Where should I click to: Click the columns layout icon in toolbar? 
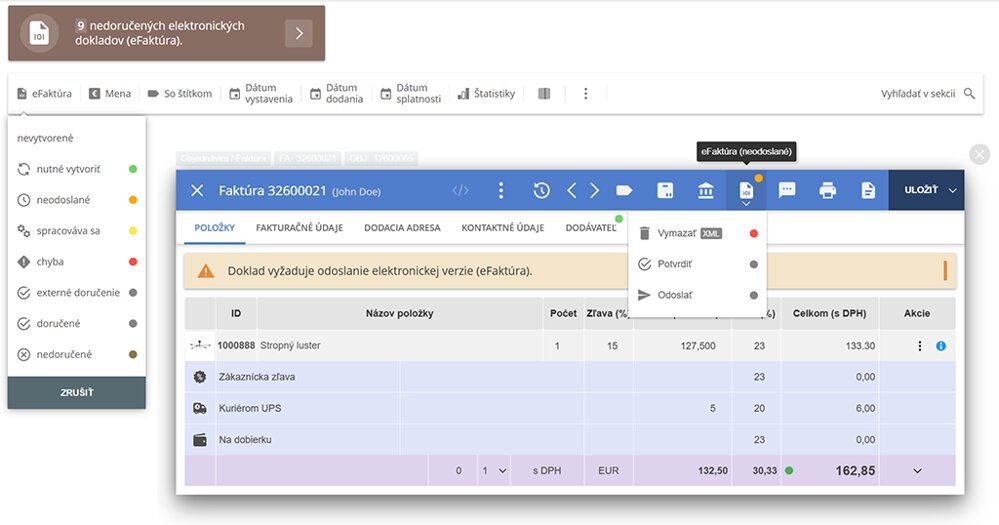[544, 94]
